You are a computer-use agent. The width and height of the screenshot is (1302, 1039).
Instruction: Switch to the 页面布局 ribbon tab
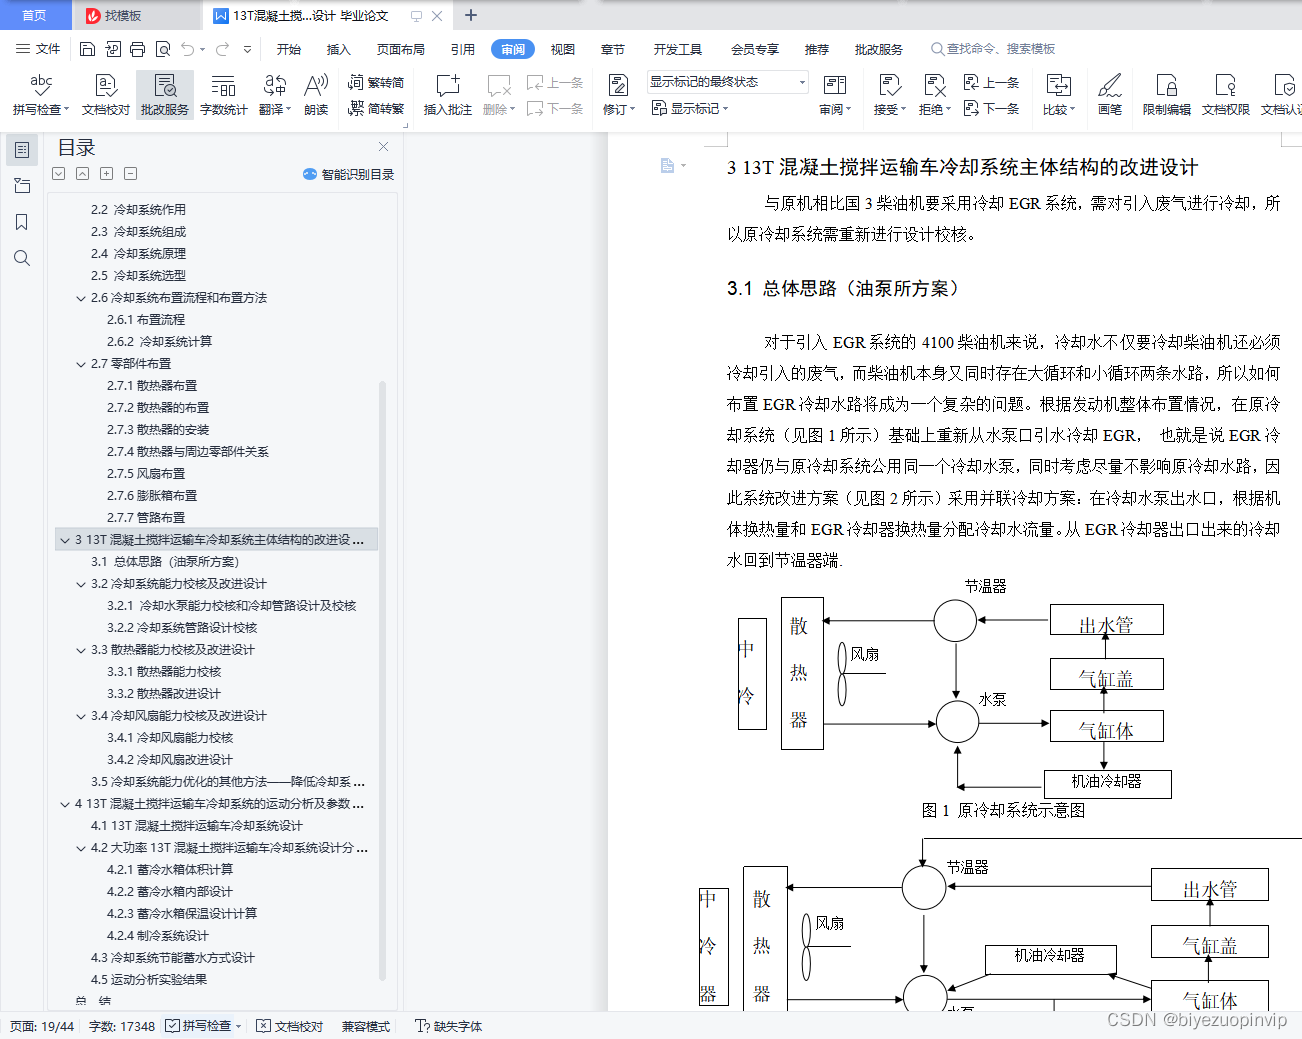coord(401,49)
